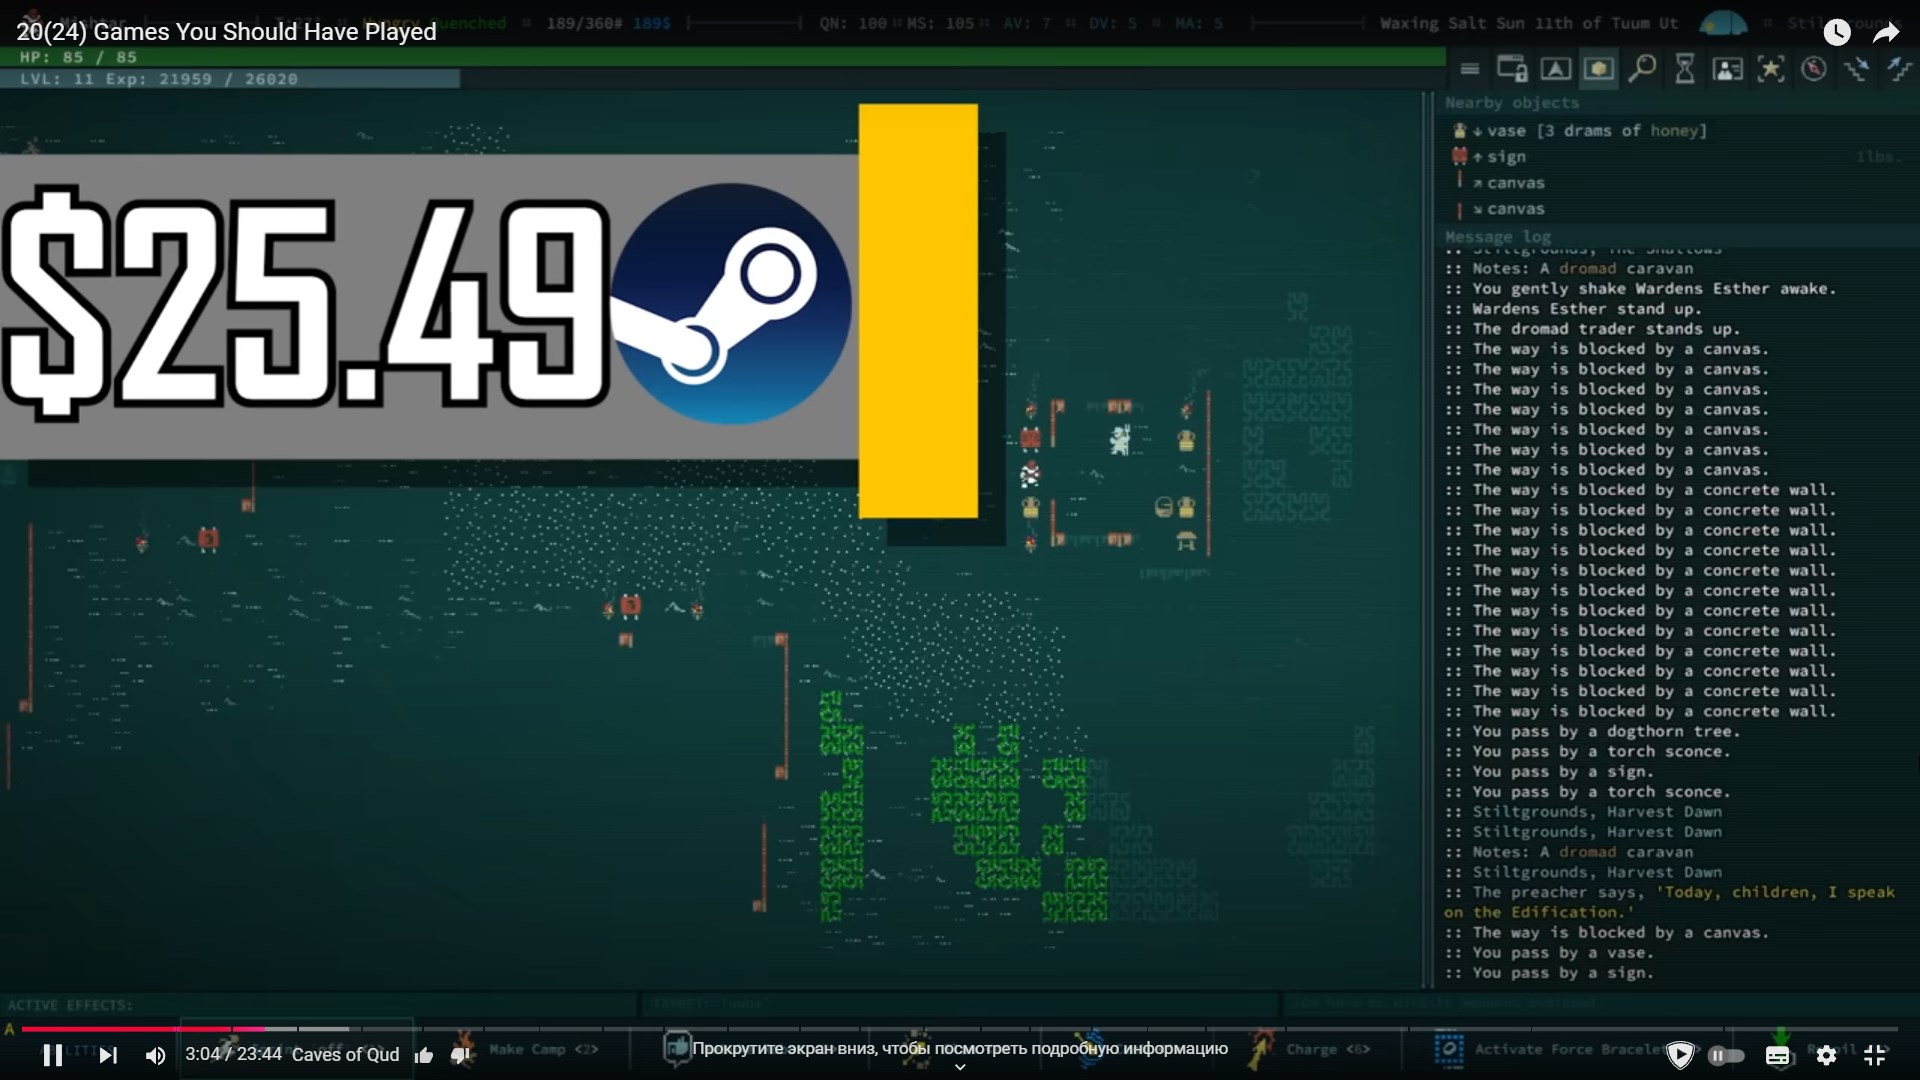Share the video via arrow icon
The width and height of the screenshot is (1920, 1080).
click(1885, 33)
